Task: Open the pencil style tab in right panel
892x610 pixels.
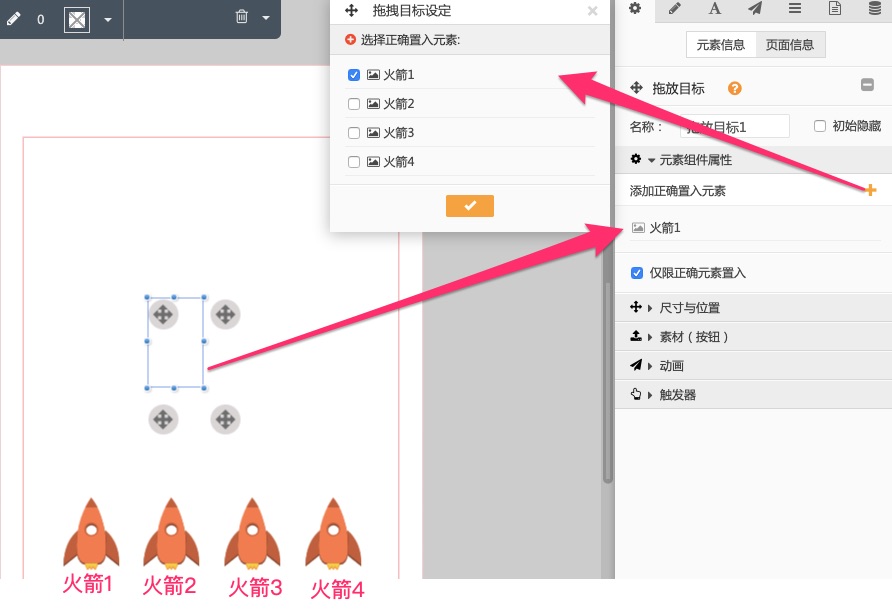Action: click(675, 9)
